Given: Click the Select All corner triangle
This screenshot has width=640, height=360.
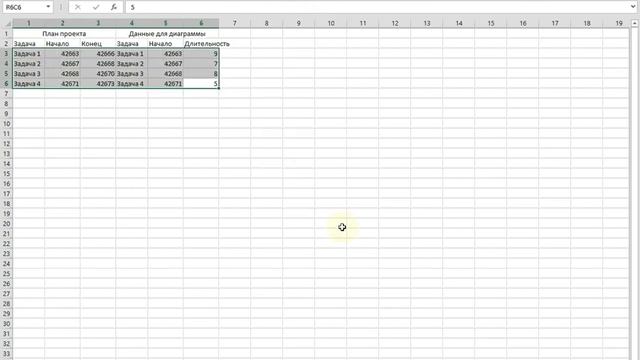Looking at the screenshot, I should coord(7,24).
